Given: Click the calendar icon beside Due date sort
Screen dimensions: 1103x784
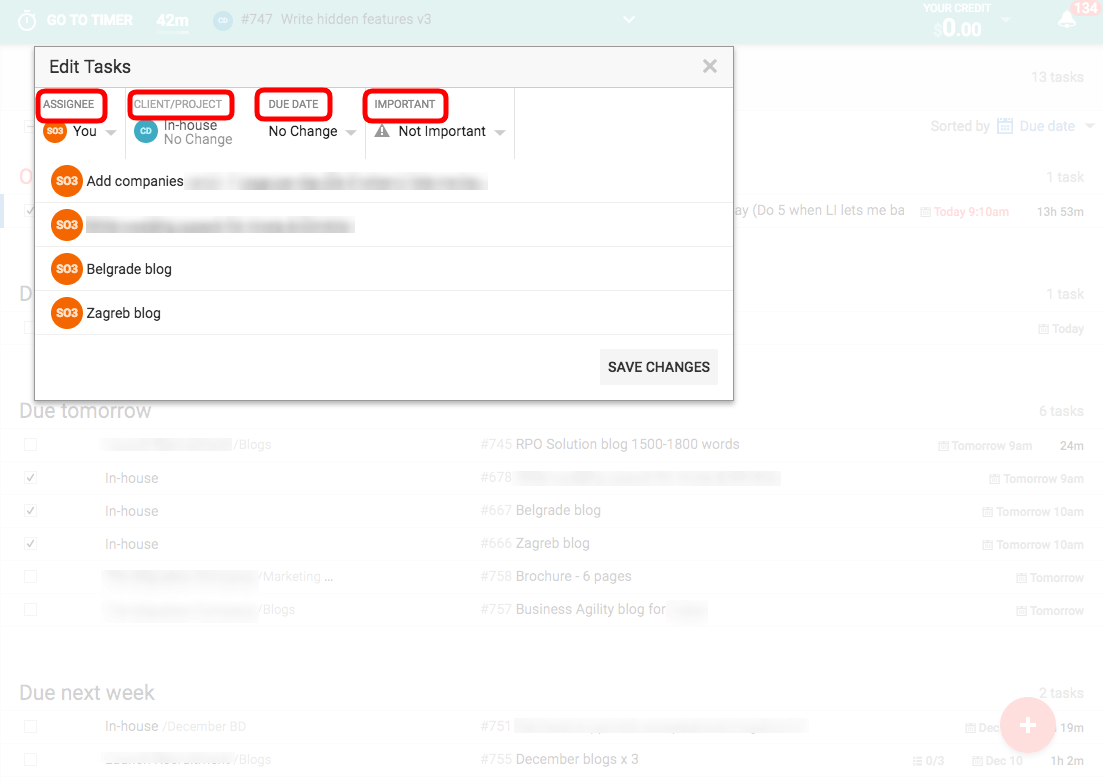Looking at the screenshot, I should coord(1005,126).
